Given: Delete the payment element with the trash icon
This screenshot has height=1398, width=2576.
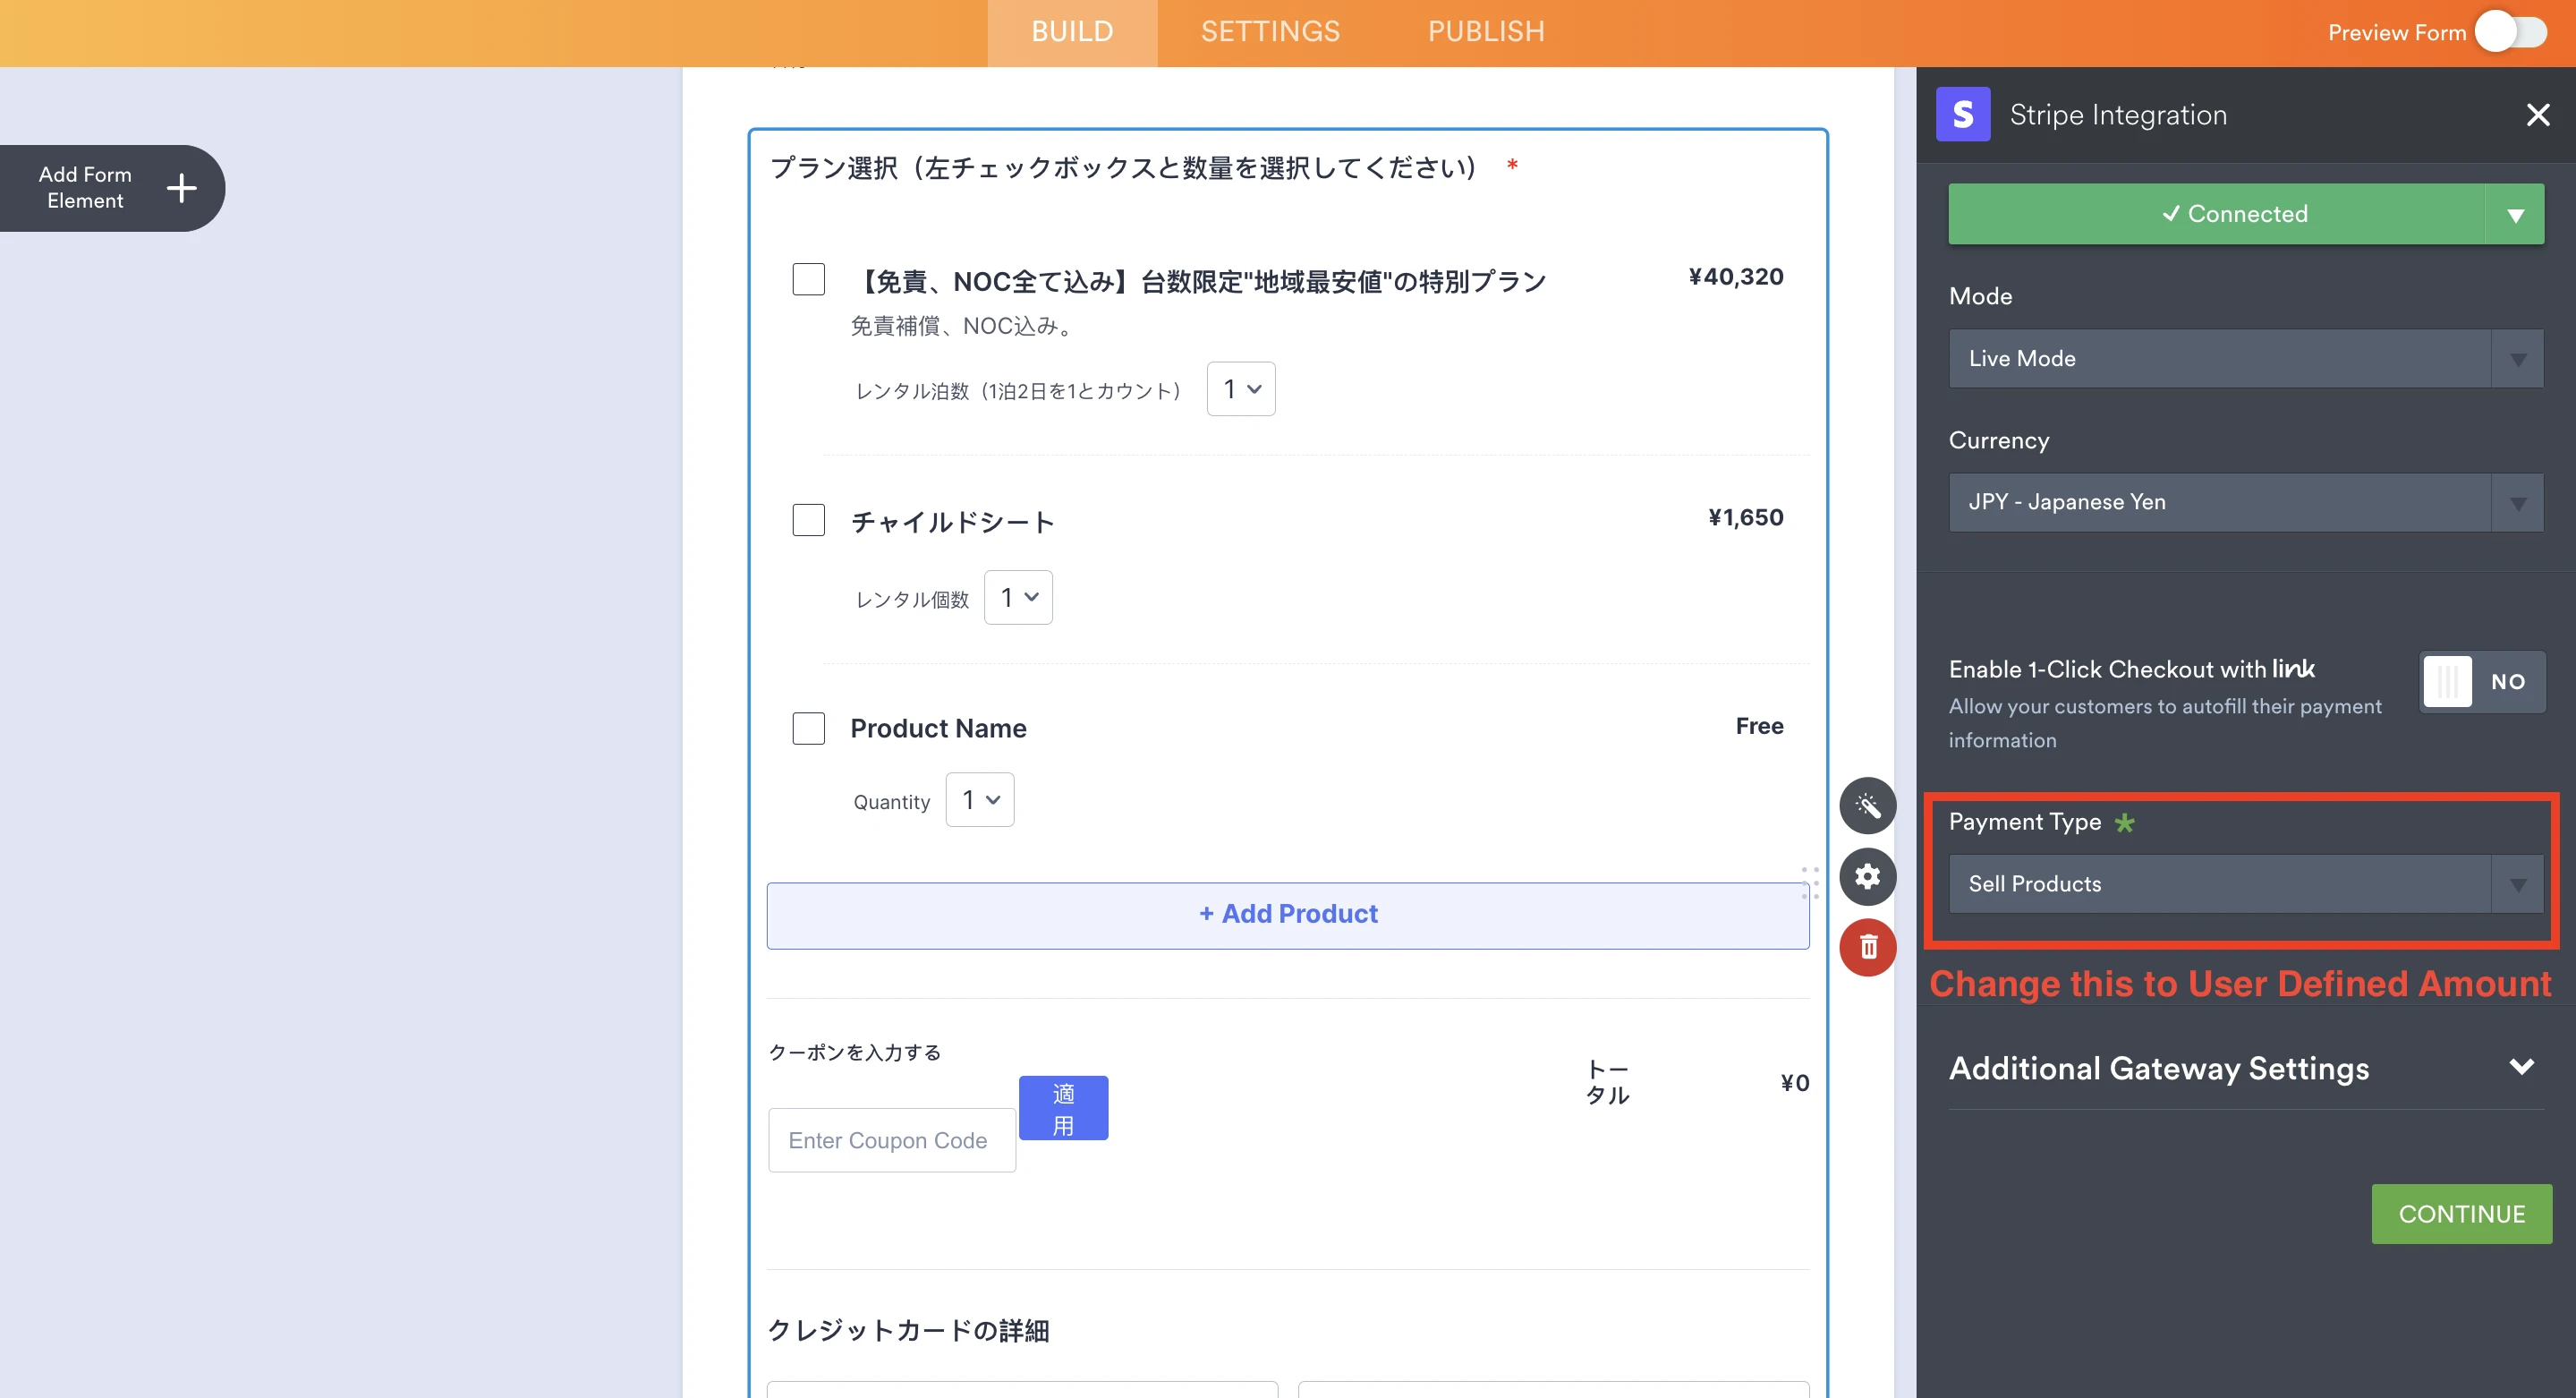Looking at the screenshot, I should [x=1867, y=947].
